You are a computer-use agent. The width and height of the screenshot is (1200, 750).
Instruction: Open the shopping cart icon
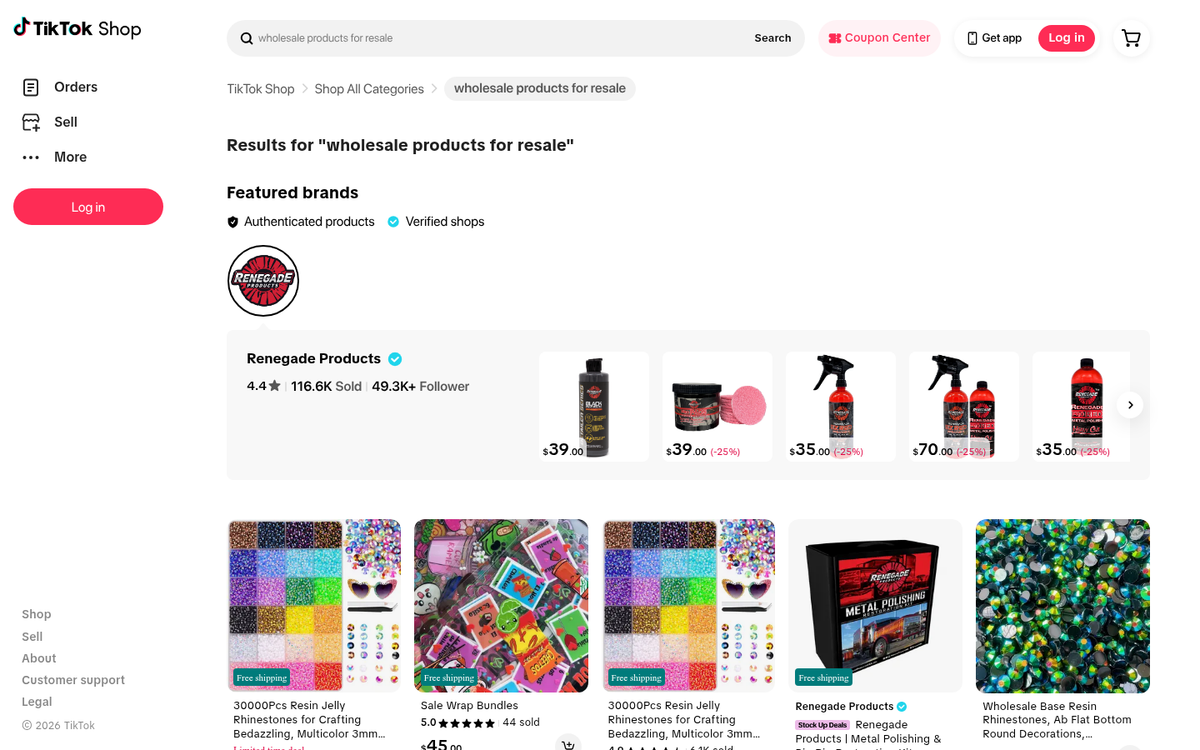(1131, 38)
